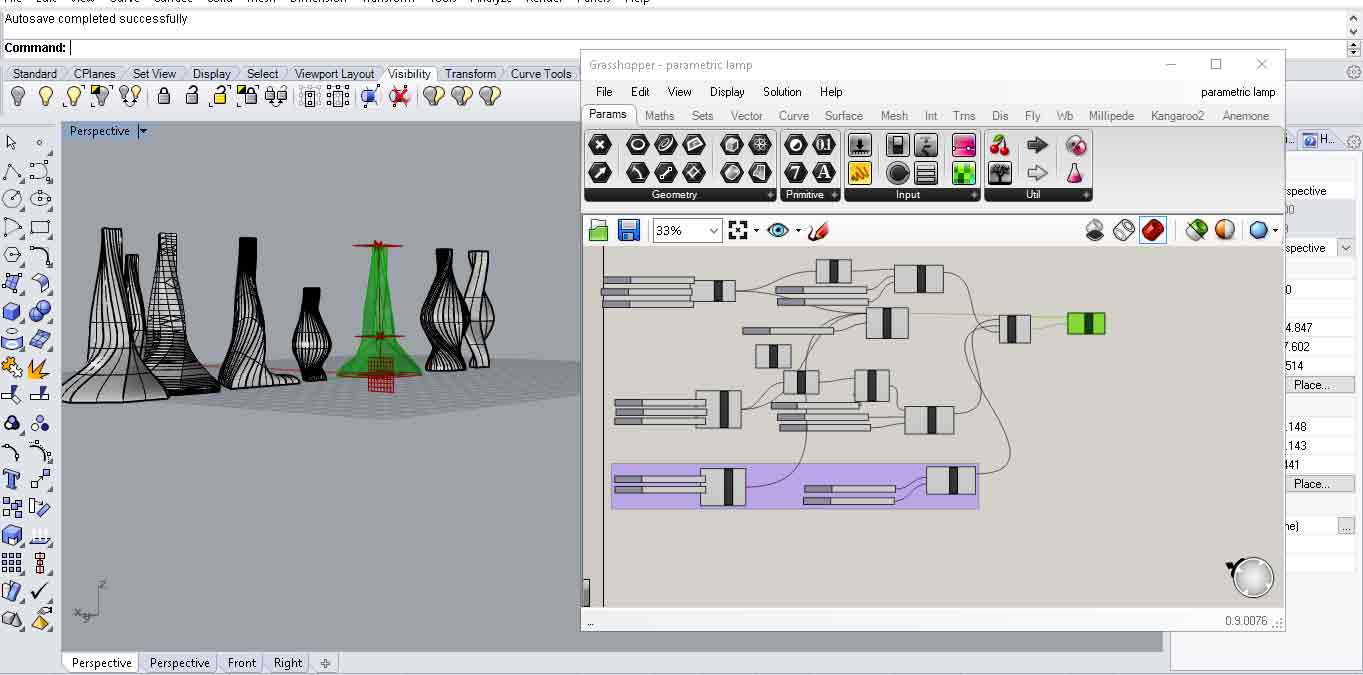Viewport: 1363px width, 675px height.
Task: Open the zoom extents dropdown arrow
Action: pyautogui.click(x=756, y=231)
